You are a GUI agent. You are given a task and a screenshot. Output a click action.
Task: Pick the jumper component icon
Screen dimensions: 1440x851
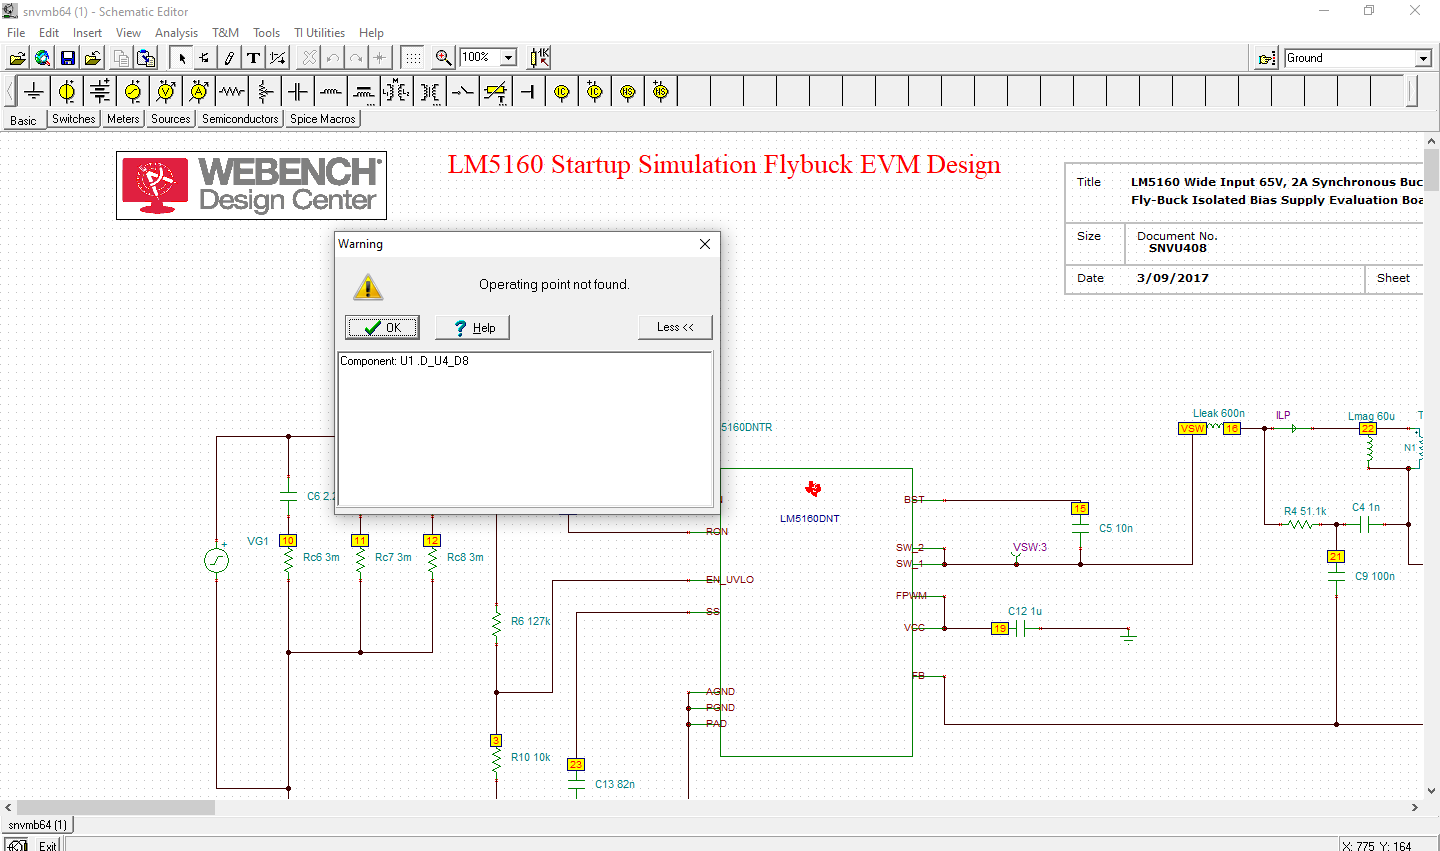pos(529,92)
